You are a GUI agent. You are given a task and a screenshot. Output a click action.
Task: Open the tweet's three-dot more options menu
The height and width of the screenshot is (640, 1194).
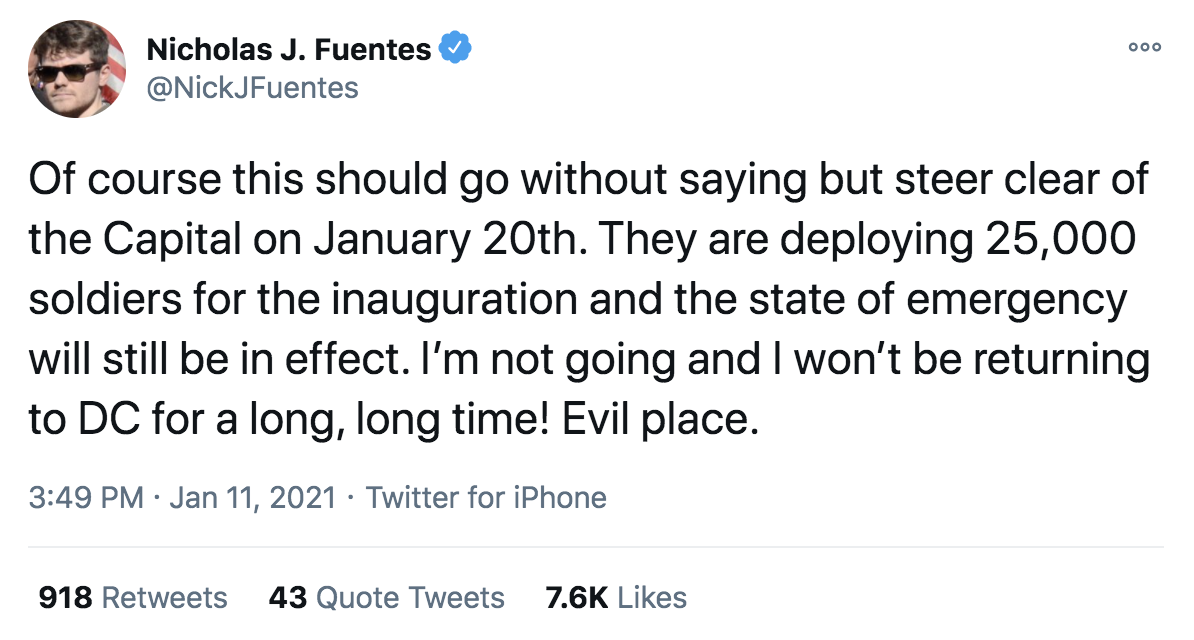1143,48
